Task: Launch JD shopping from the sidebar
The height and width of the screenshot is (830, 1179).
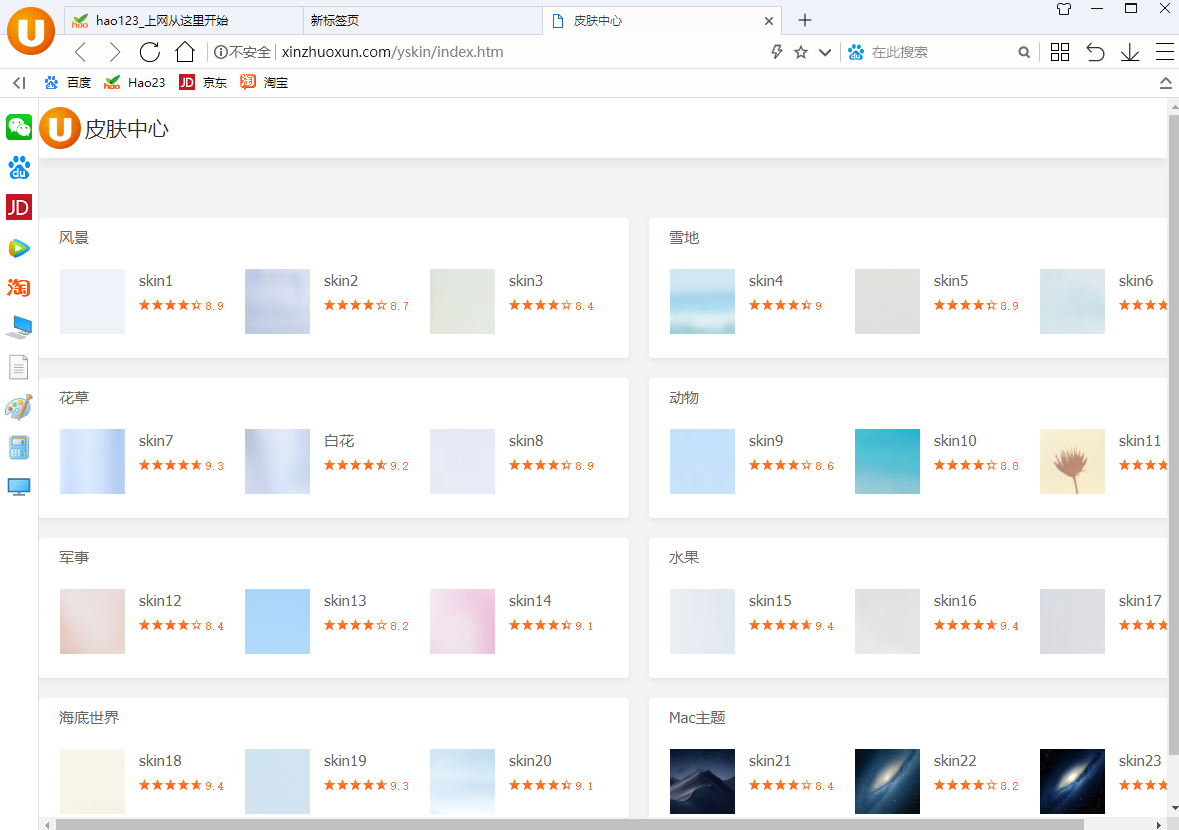Action: point(18,207)
